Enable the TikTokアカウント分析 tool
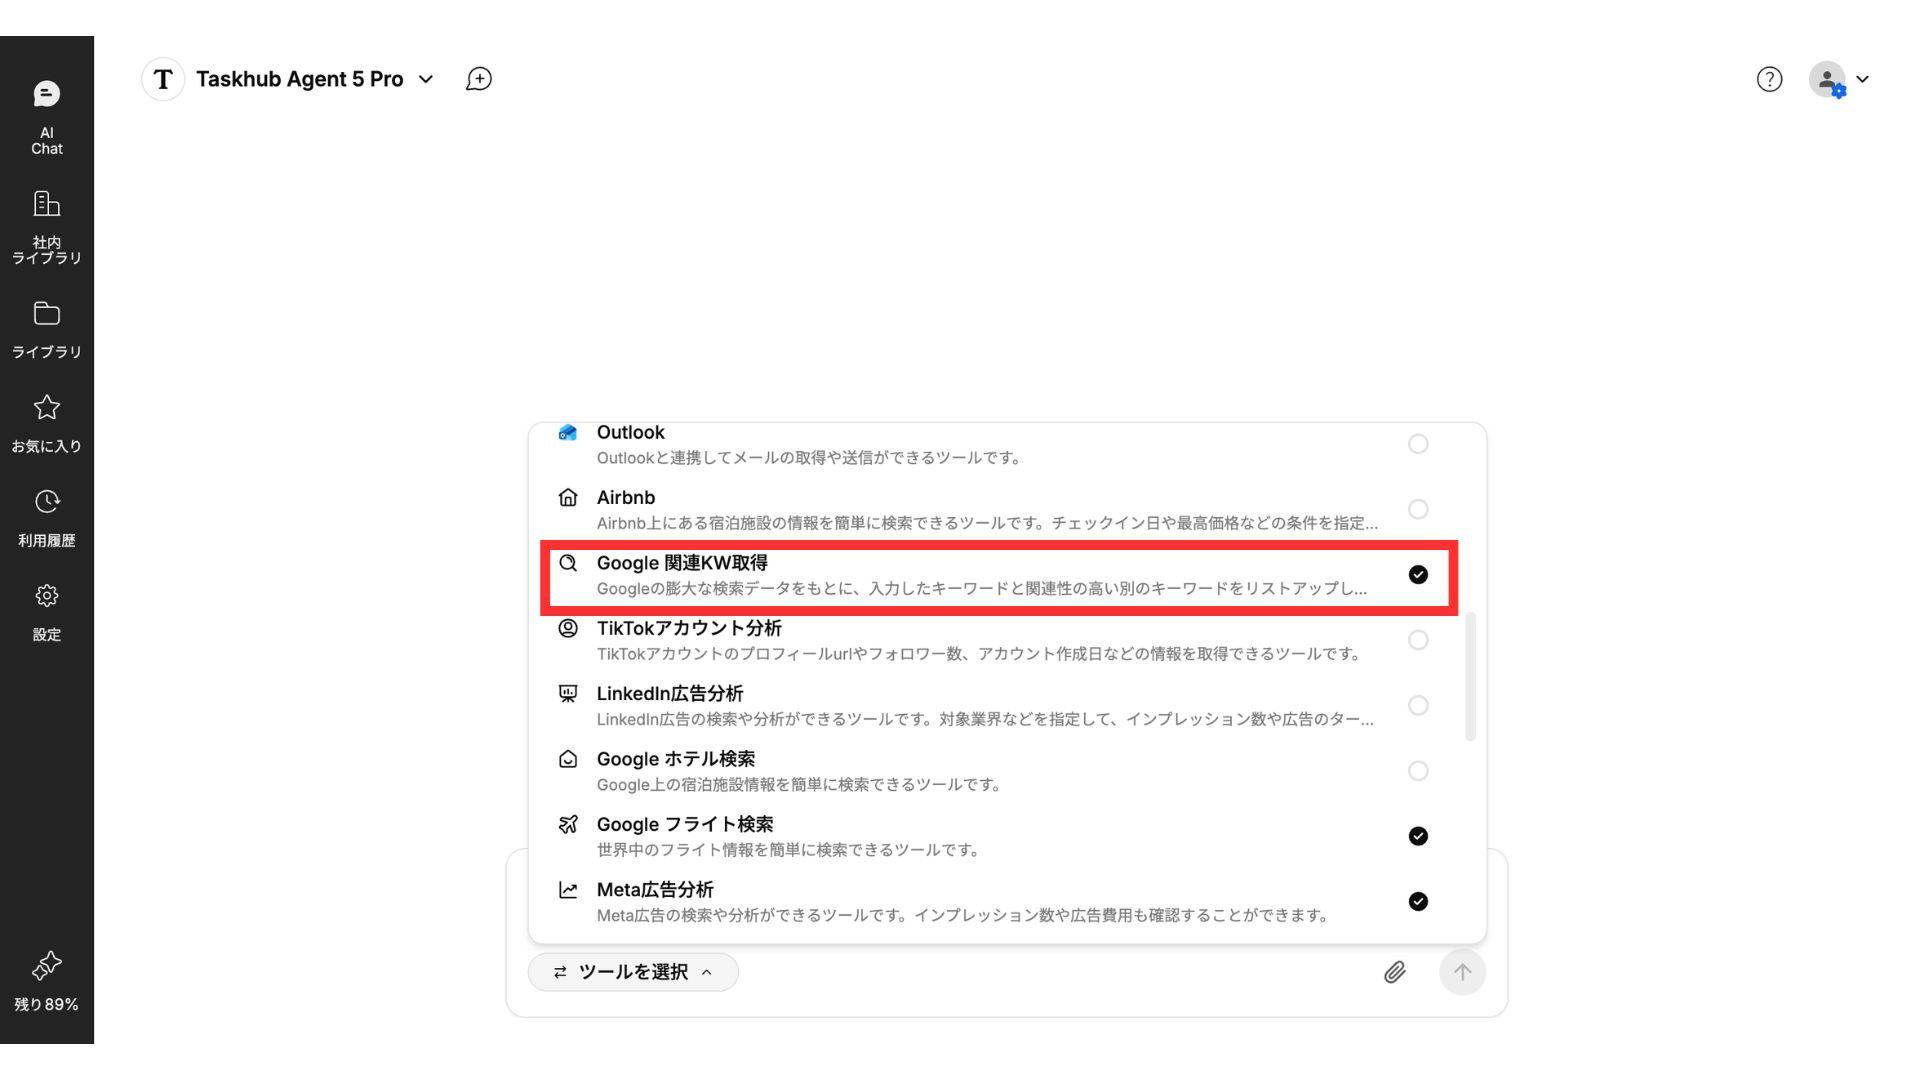This screenshot has width=1920, height=1080. 1417,640
